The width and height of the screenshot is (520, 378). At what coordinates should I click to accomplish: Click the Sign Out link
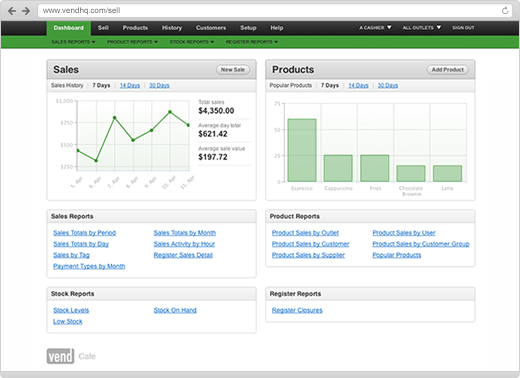pyautogui.click(x=463, y=28)
